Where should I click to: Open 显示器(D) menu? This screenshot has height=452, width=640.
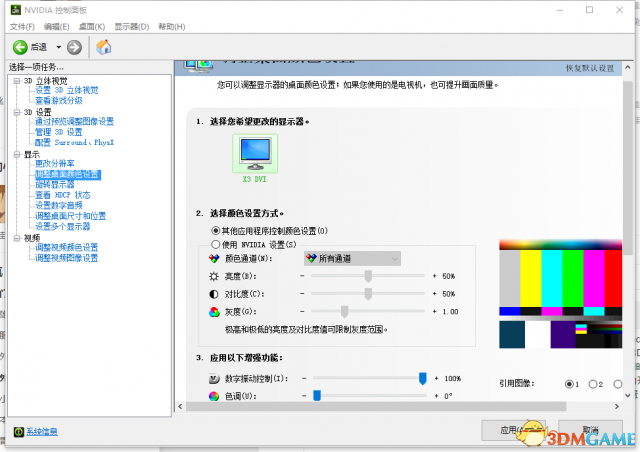[x=131, y=27]
